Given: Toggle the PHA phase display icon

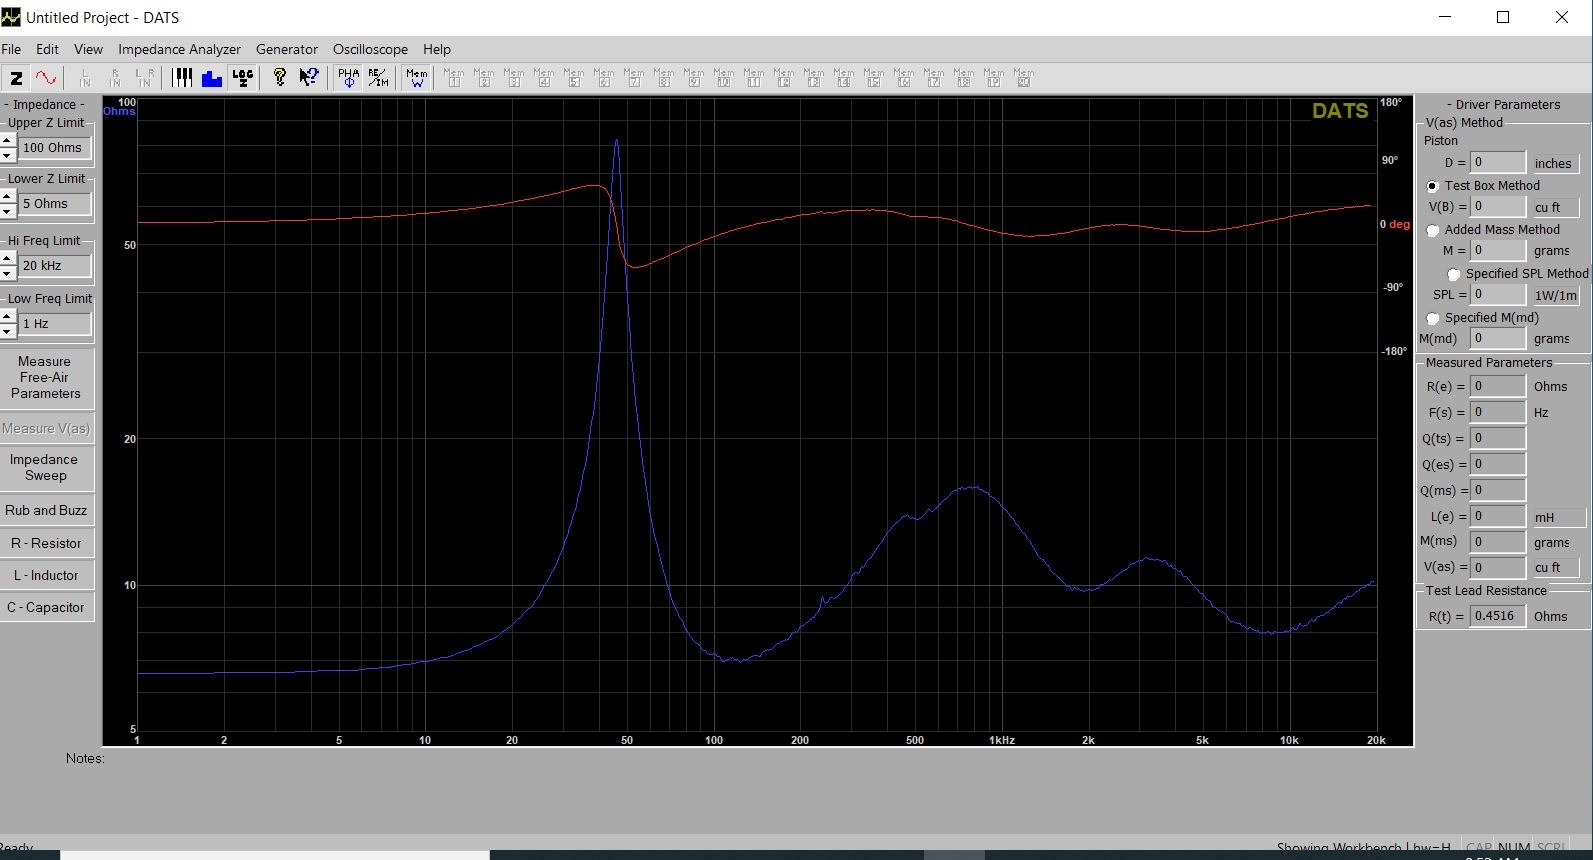Looking at the screenshot, I should click(348, 78).
